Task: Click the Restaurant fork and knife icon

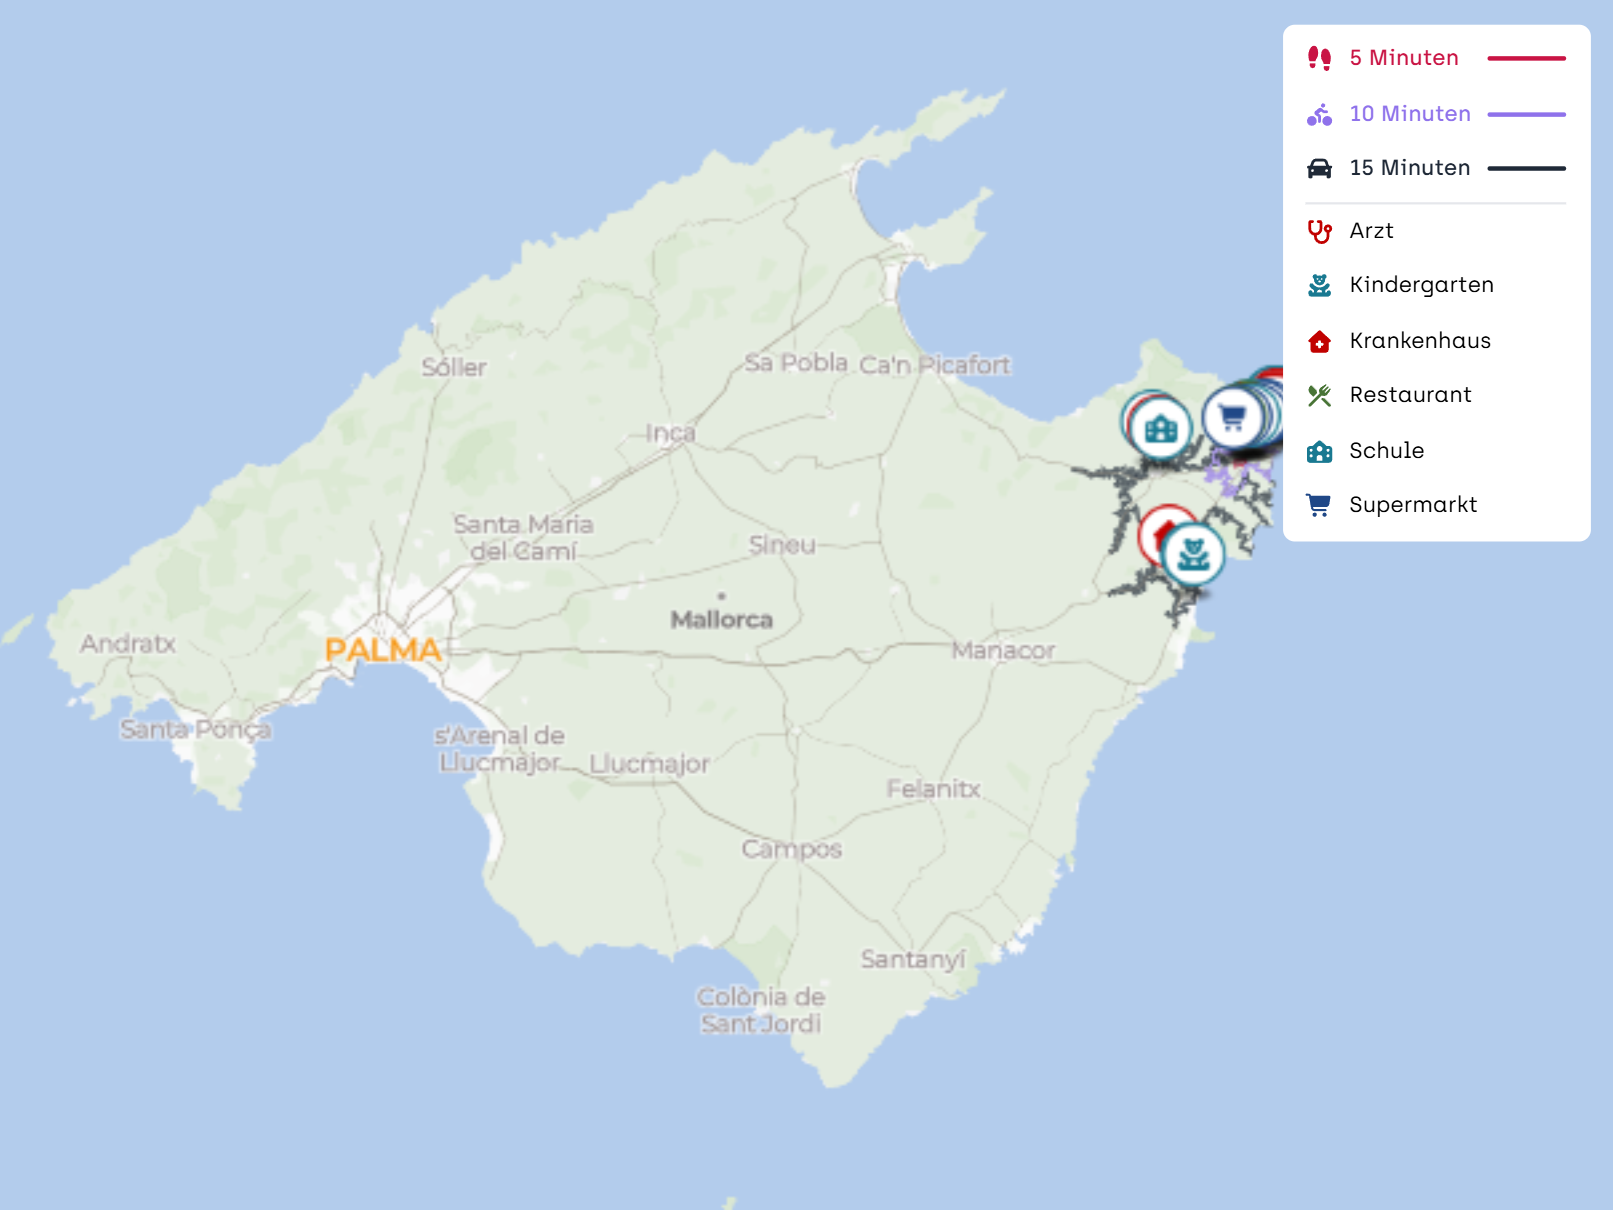Action: point(1319,395)
